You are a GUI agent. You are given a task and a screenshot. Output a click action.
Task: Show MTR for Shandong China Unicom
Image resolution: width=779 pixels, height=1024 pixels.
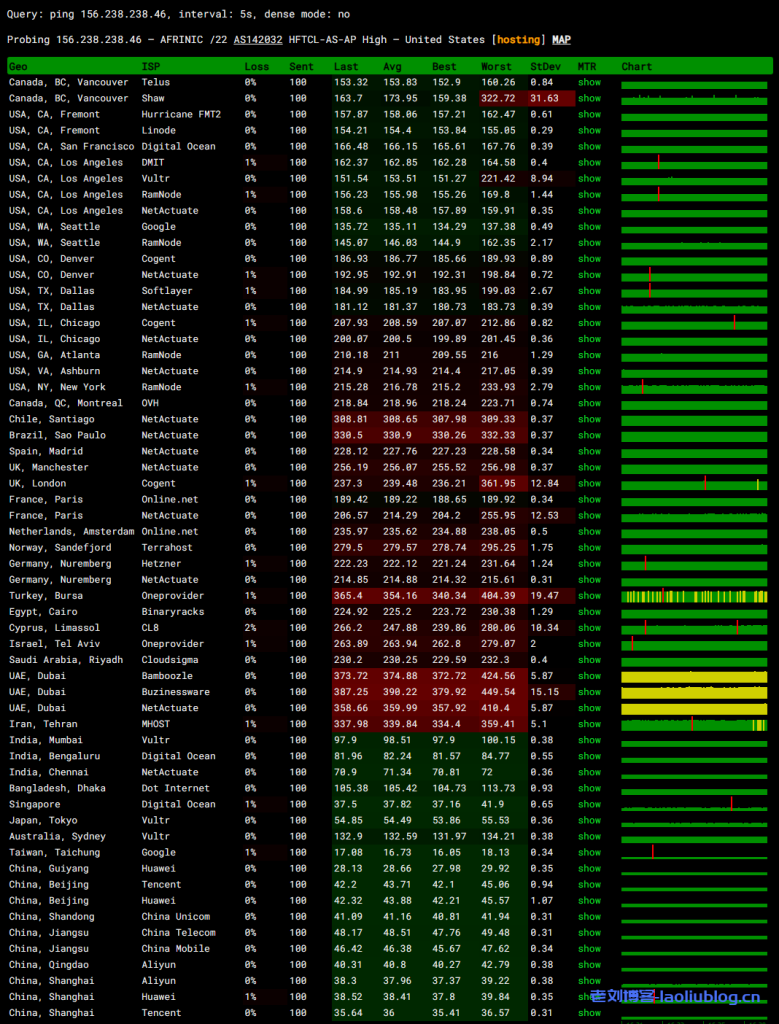click(589, 917)
